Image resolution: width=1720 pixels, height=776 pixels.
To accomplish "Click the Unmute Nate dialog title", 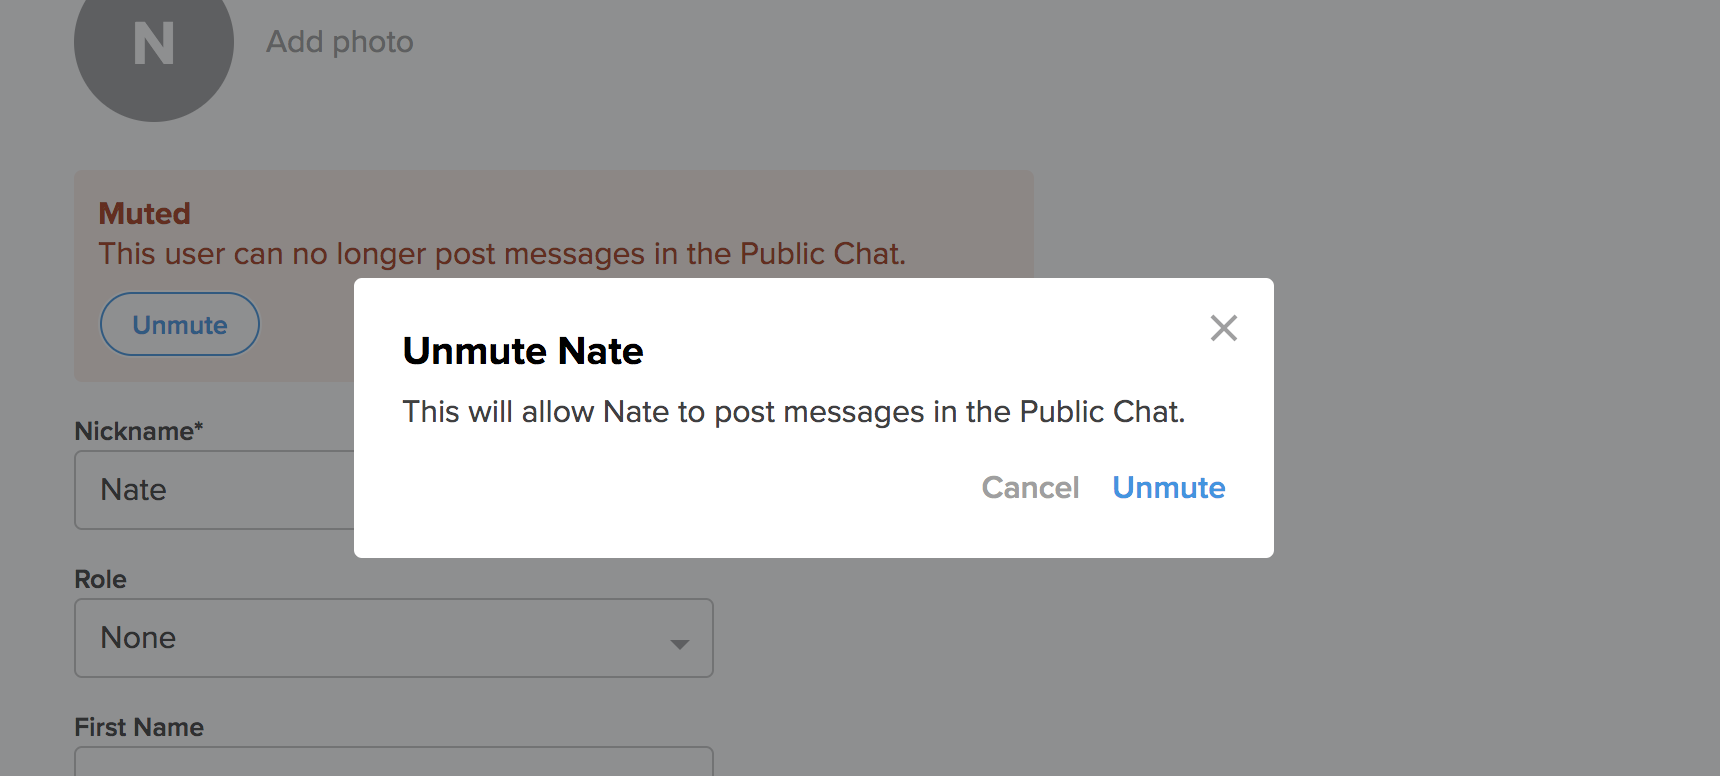I will tap(523, 351).
